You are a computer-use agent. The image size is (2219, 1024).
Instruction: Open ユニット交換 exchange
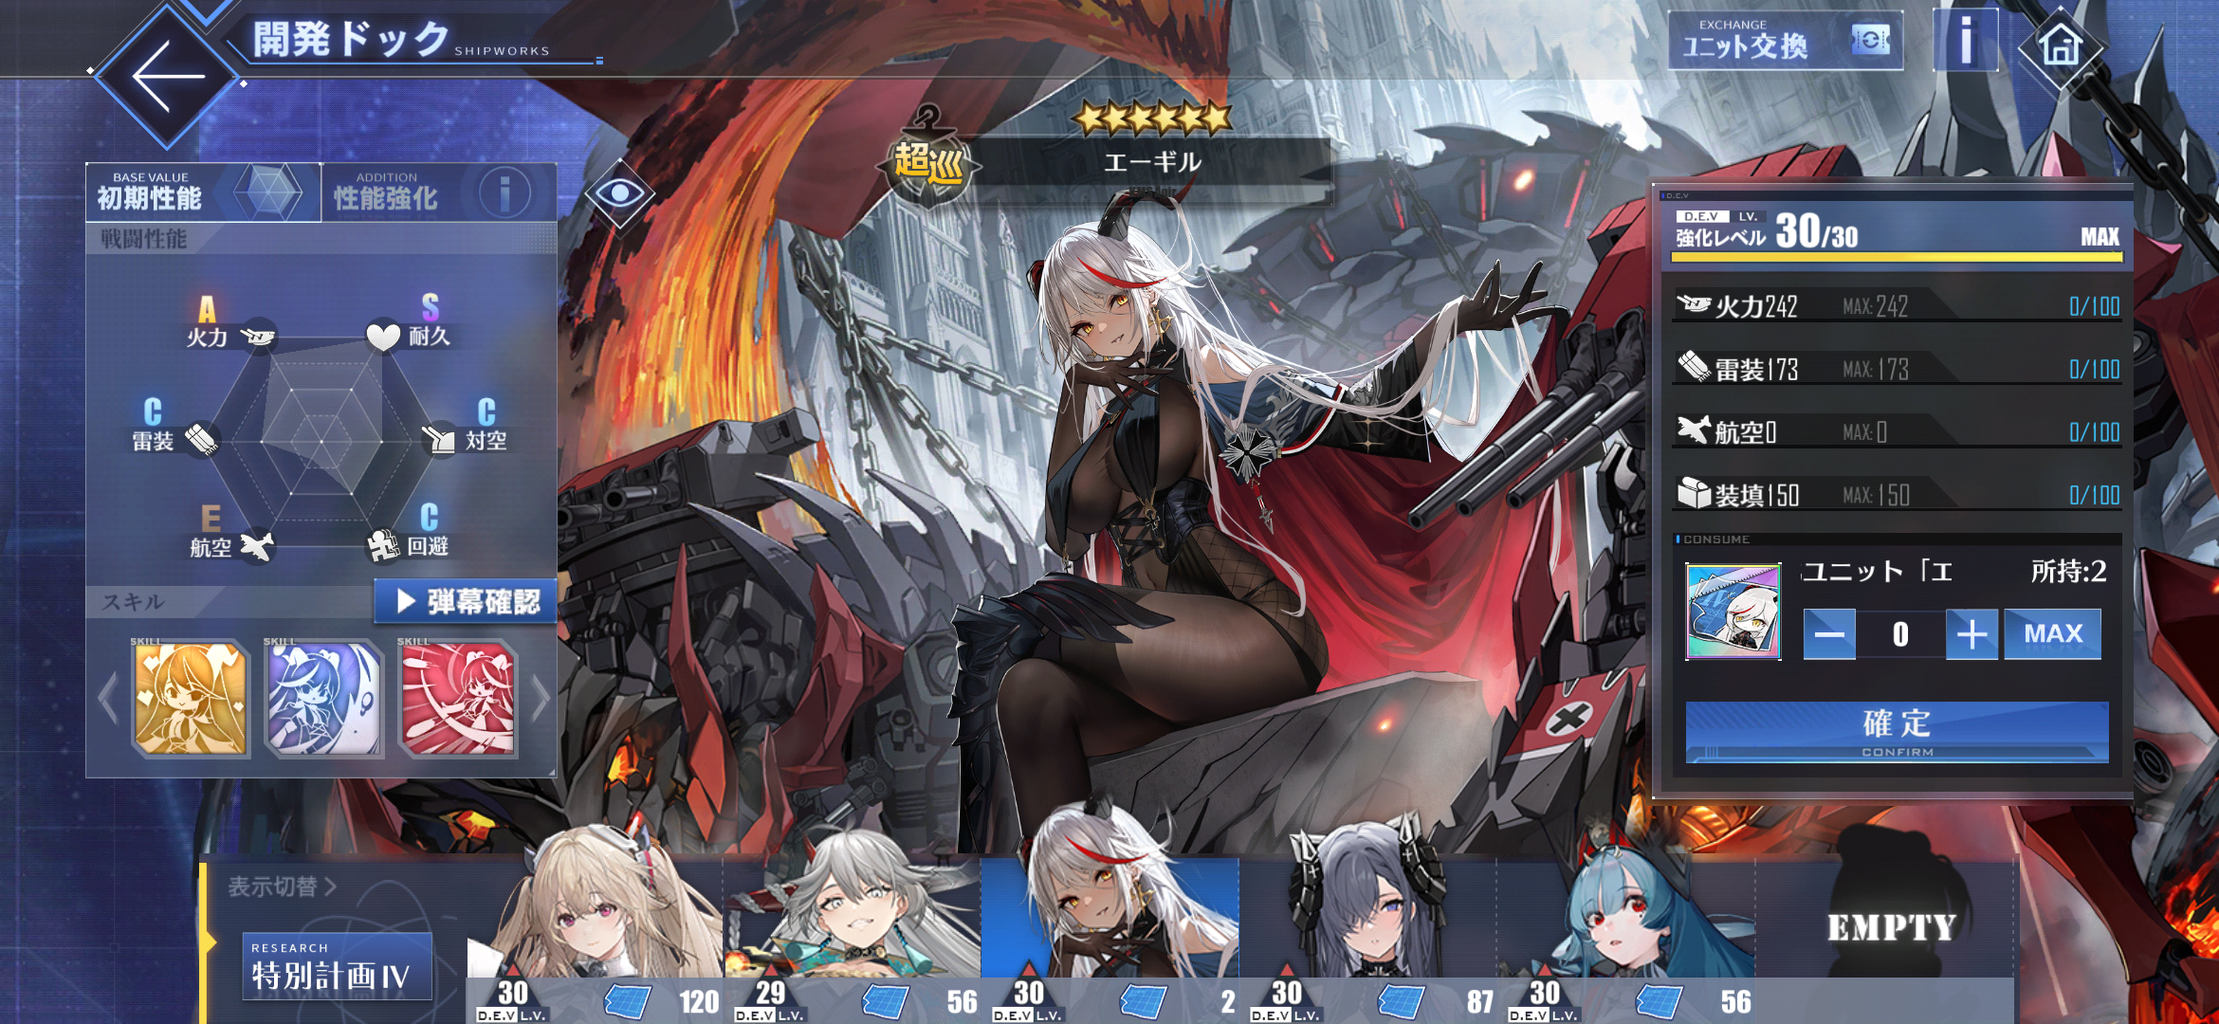point(1785,41)
